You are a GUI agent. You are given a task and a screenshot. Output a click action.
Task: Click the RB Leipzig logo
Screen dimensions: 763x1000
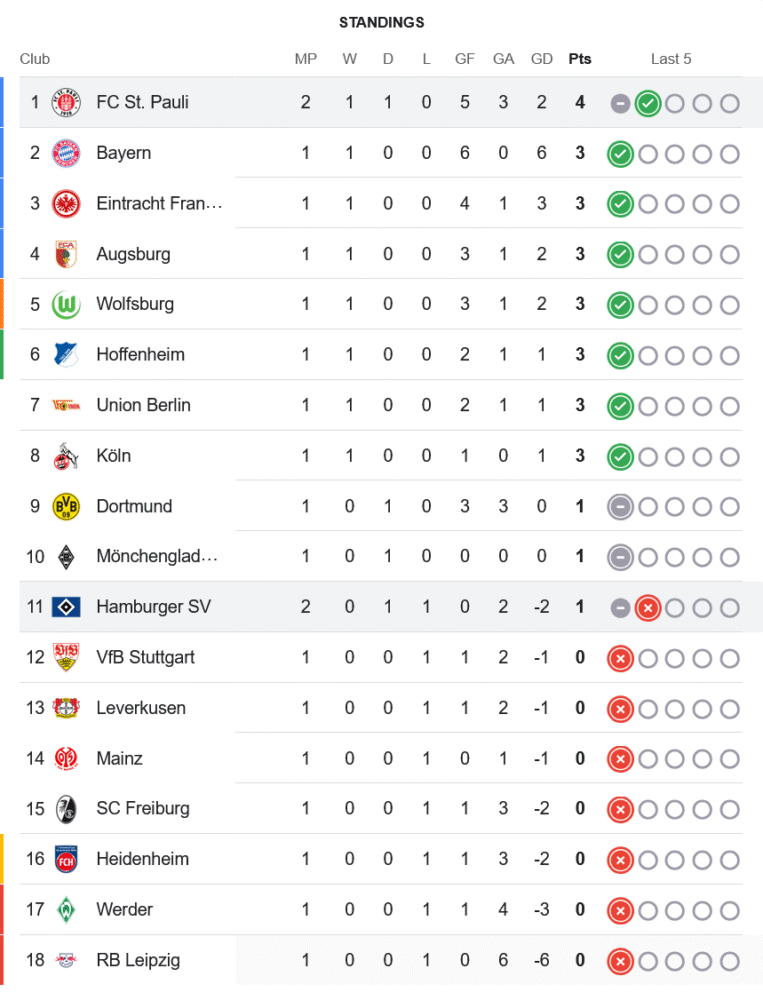point(65,960)
